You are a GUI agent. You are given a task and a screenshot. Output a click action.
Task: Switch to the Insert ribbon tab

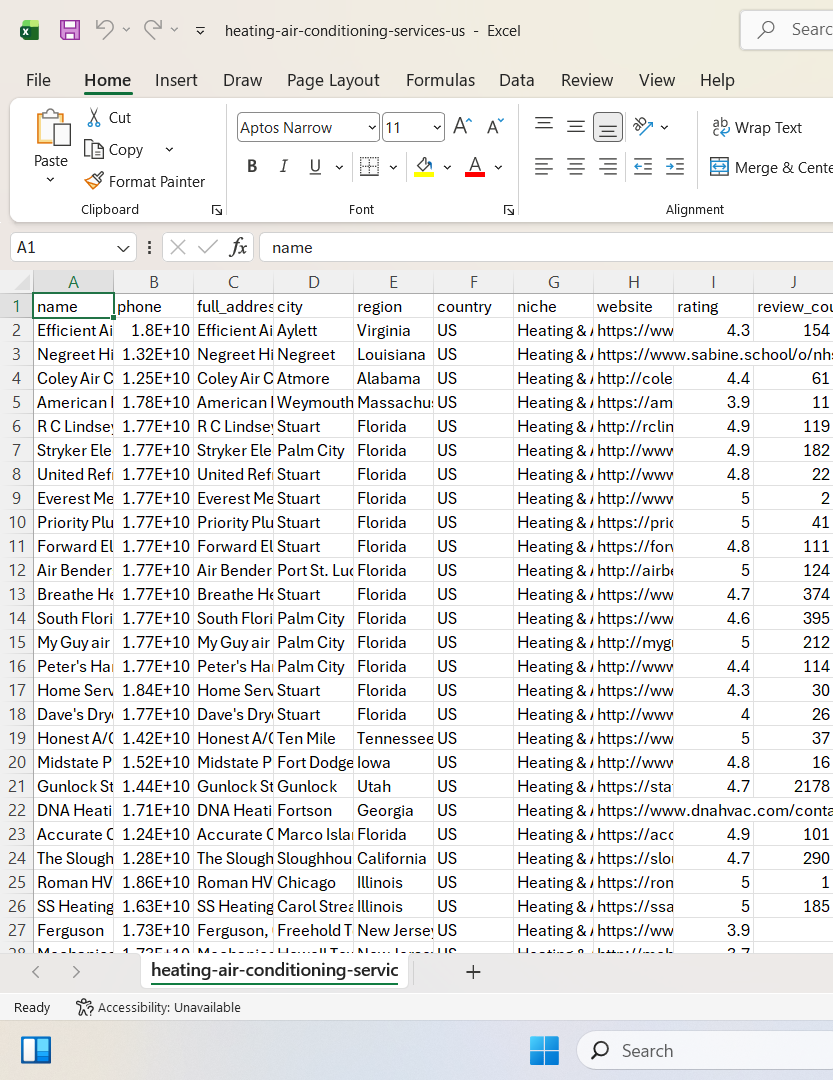tap(176, 81)
